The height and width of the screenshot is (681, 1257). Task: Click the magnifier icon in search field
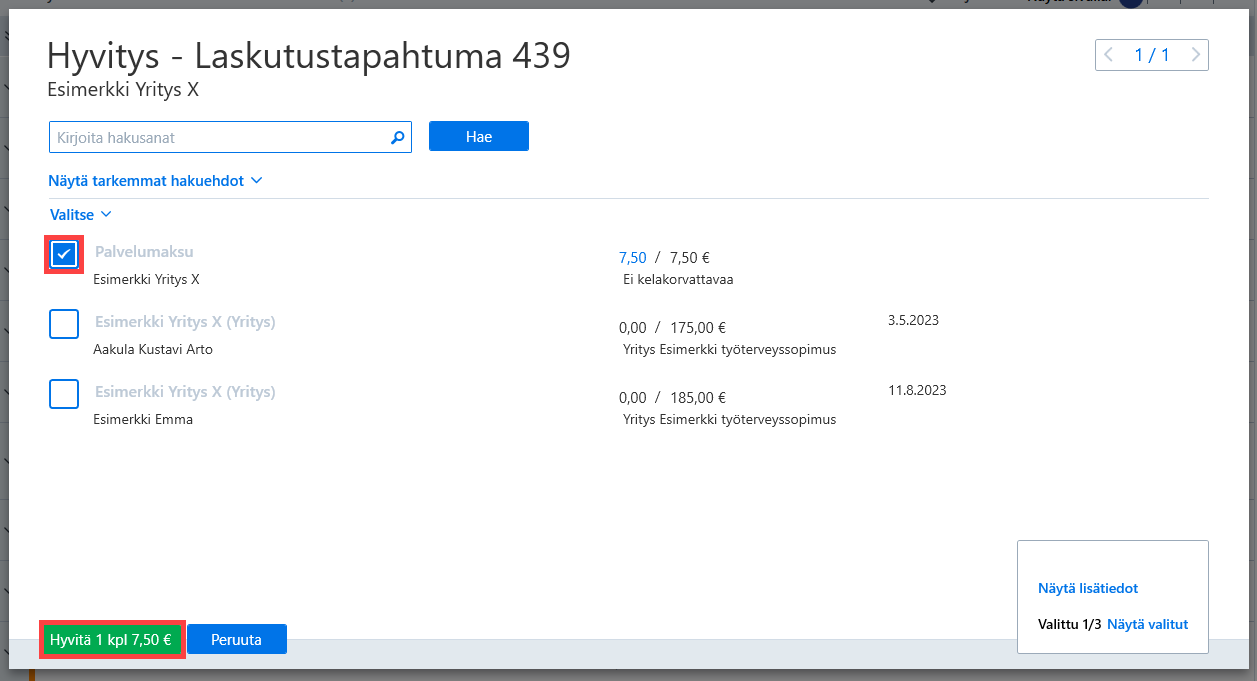click(397, 138)
